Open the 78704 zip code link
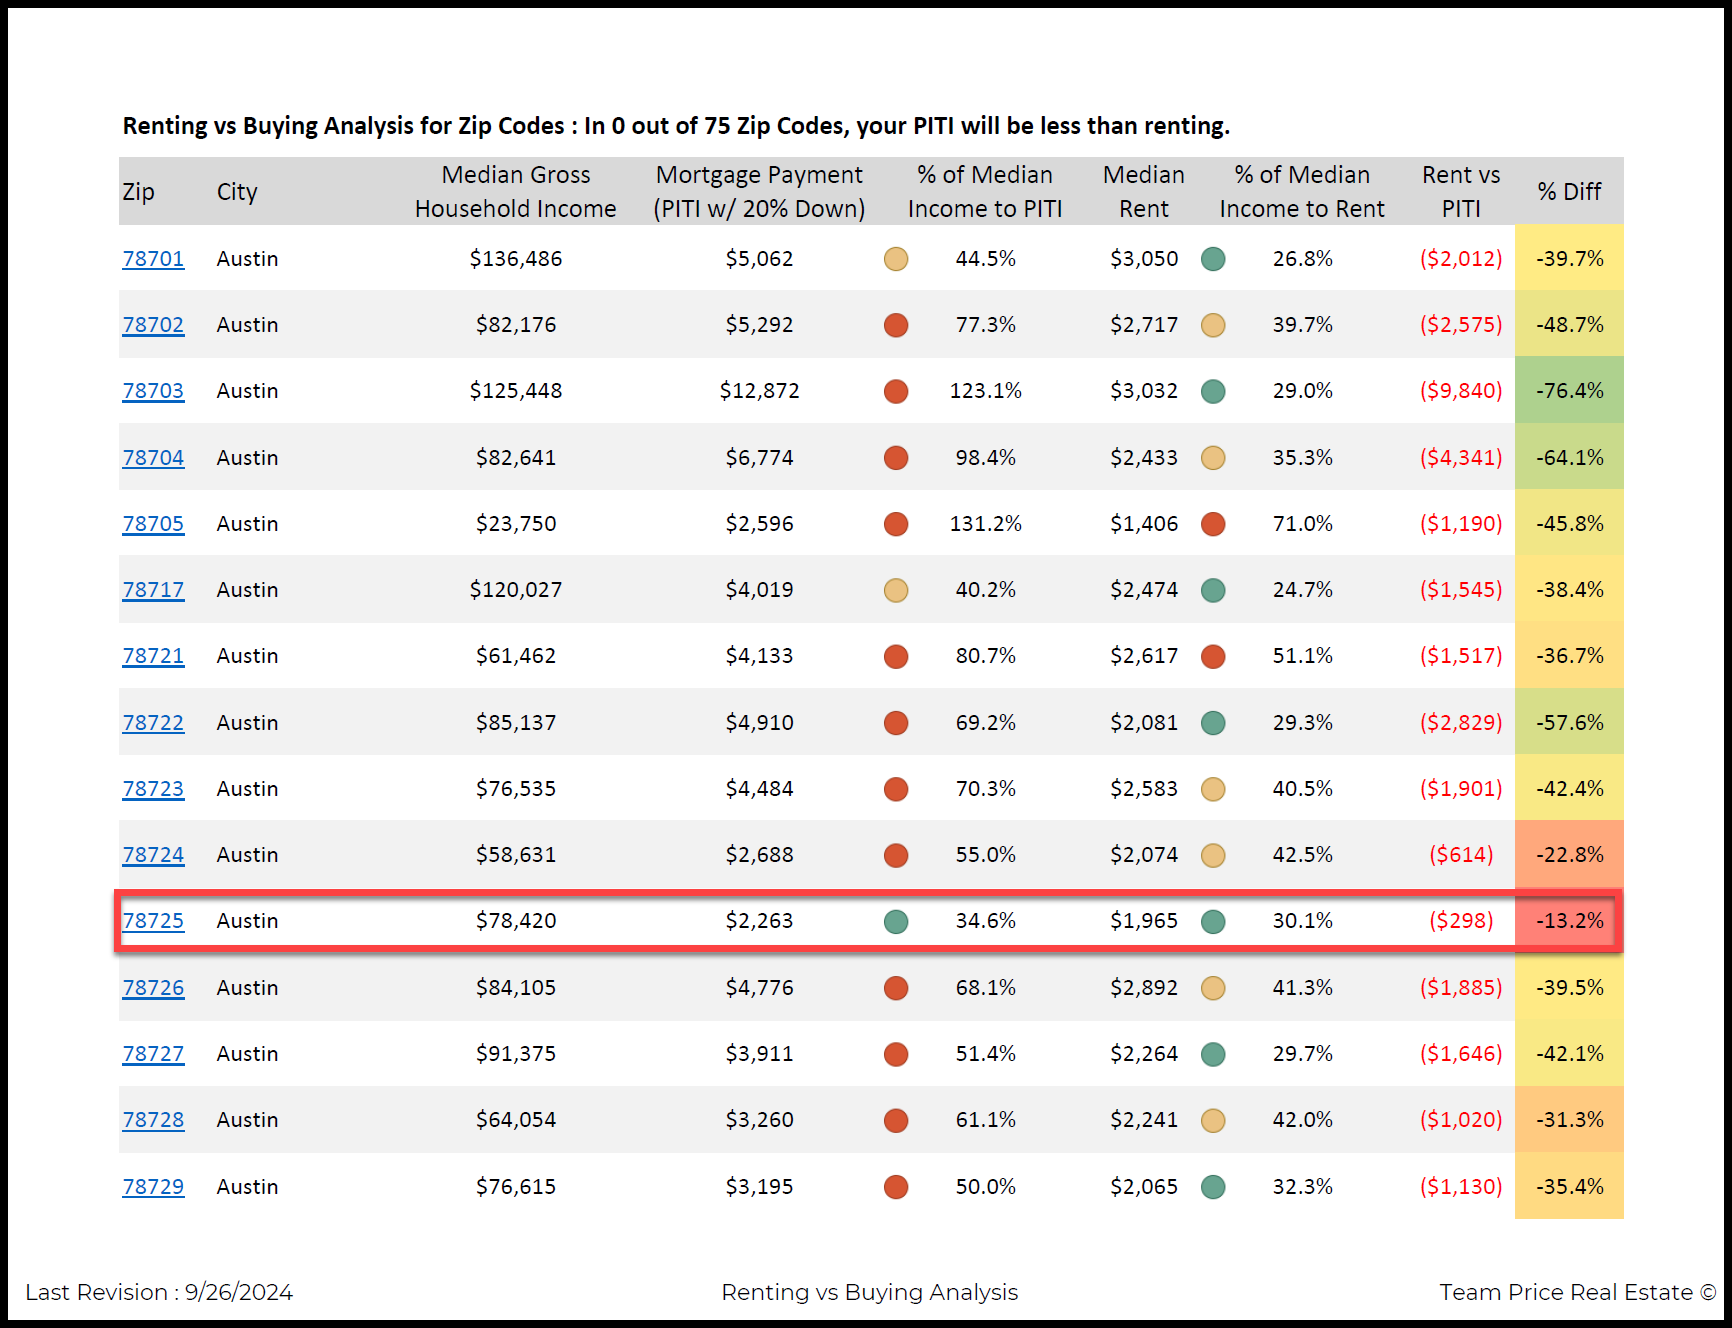 [153, 458]
